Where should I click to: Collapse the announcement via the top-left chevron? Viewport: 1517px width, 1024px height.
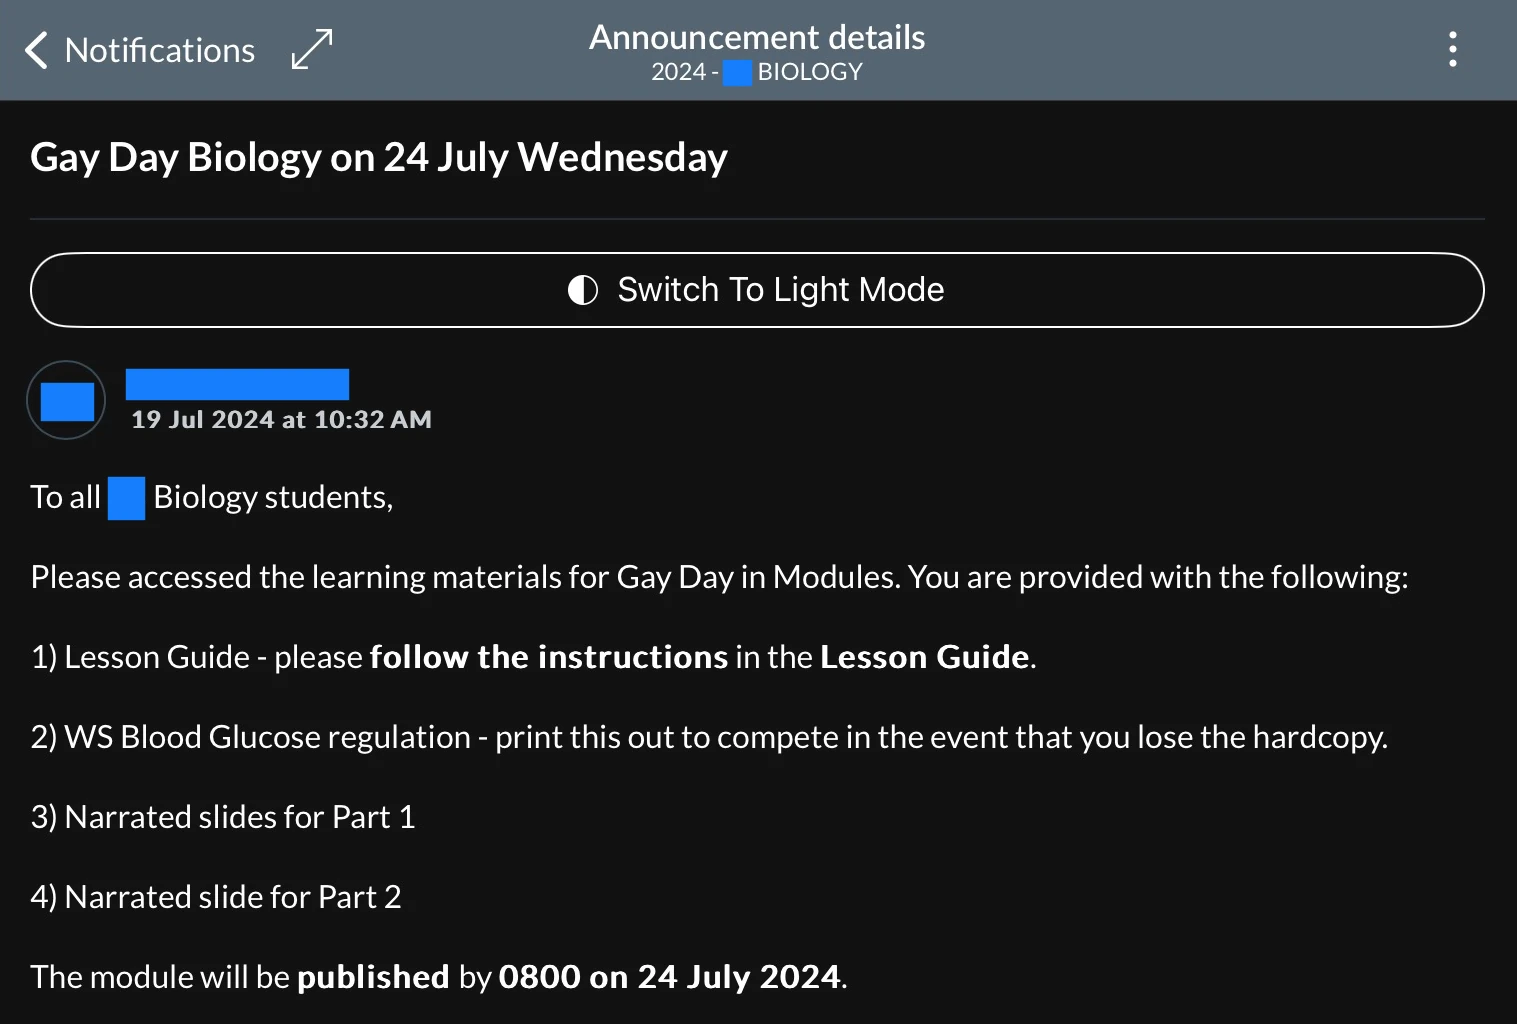(35, 50)
